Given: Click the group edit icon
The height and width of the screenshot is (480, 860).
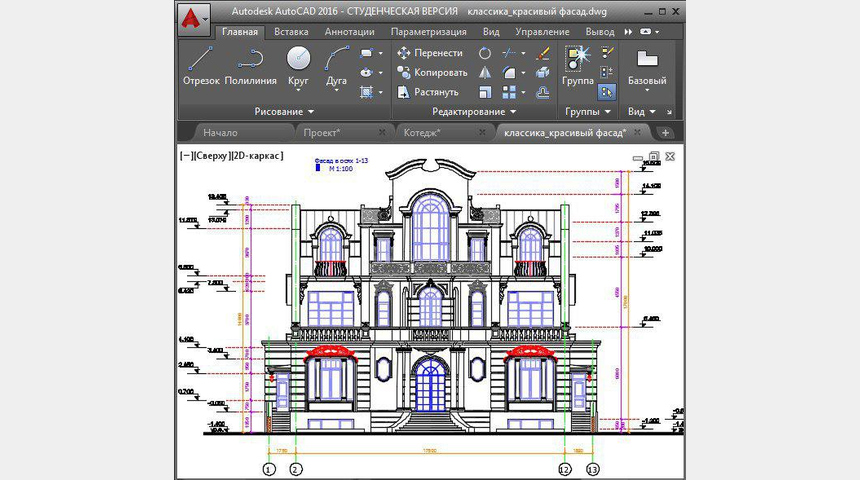Looking at the screenshot, I should point(607,72).
